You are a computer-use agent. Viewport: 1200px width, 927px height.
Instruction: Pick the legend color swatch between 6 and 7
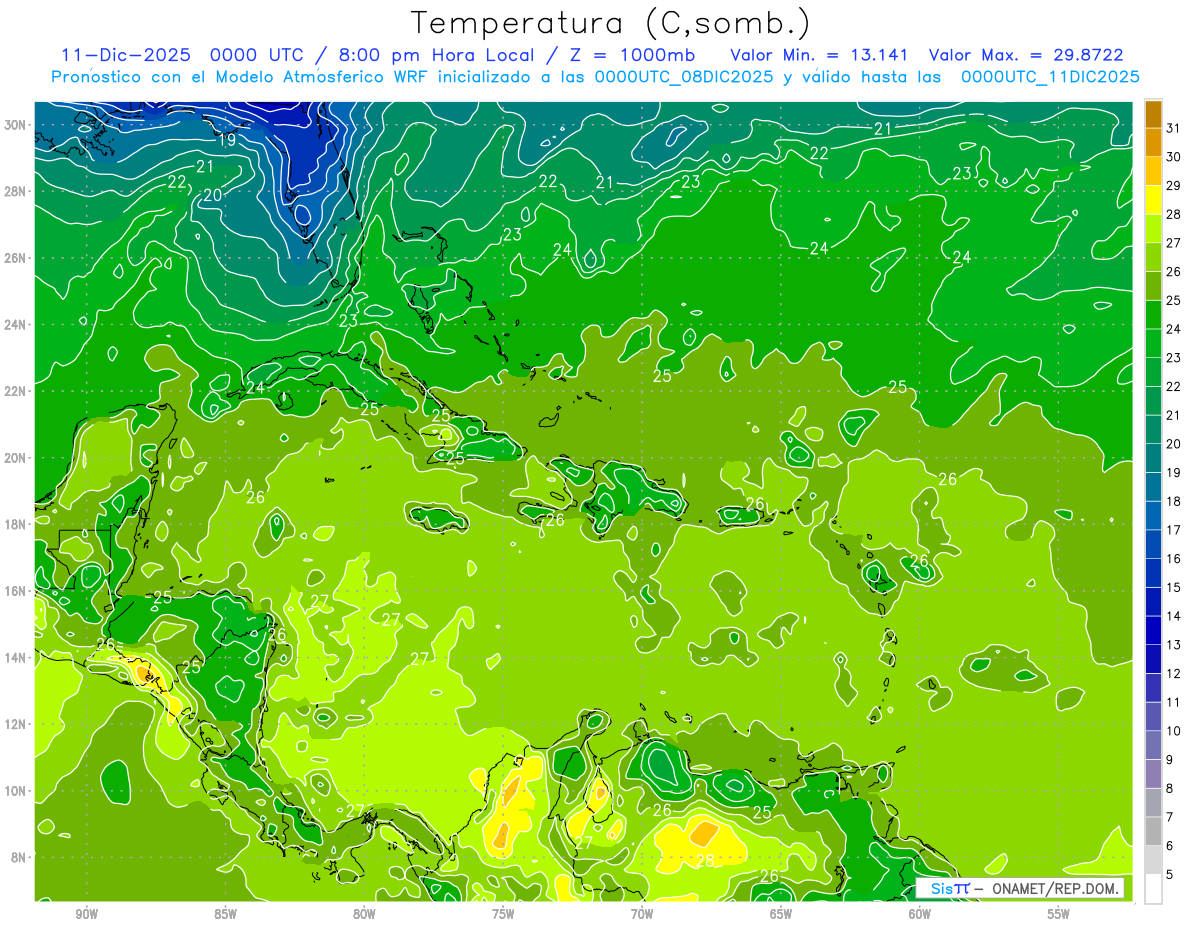(1154, 831)
